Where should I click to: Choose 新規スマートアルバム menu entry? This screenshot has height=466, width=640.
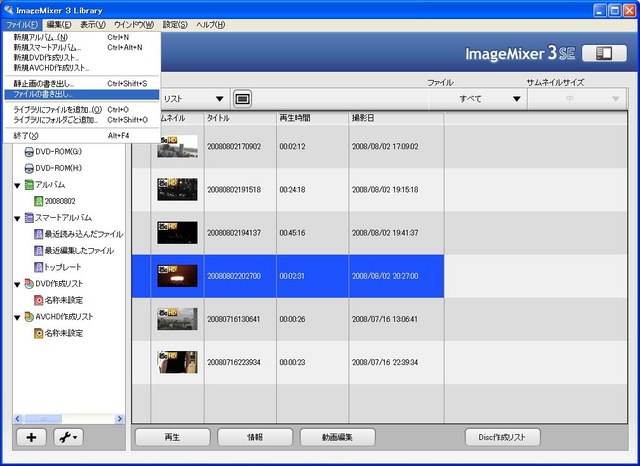pos(81,47)
